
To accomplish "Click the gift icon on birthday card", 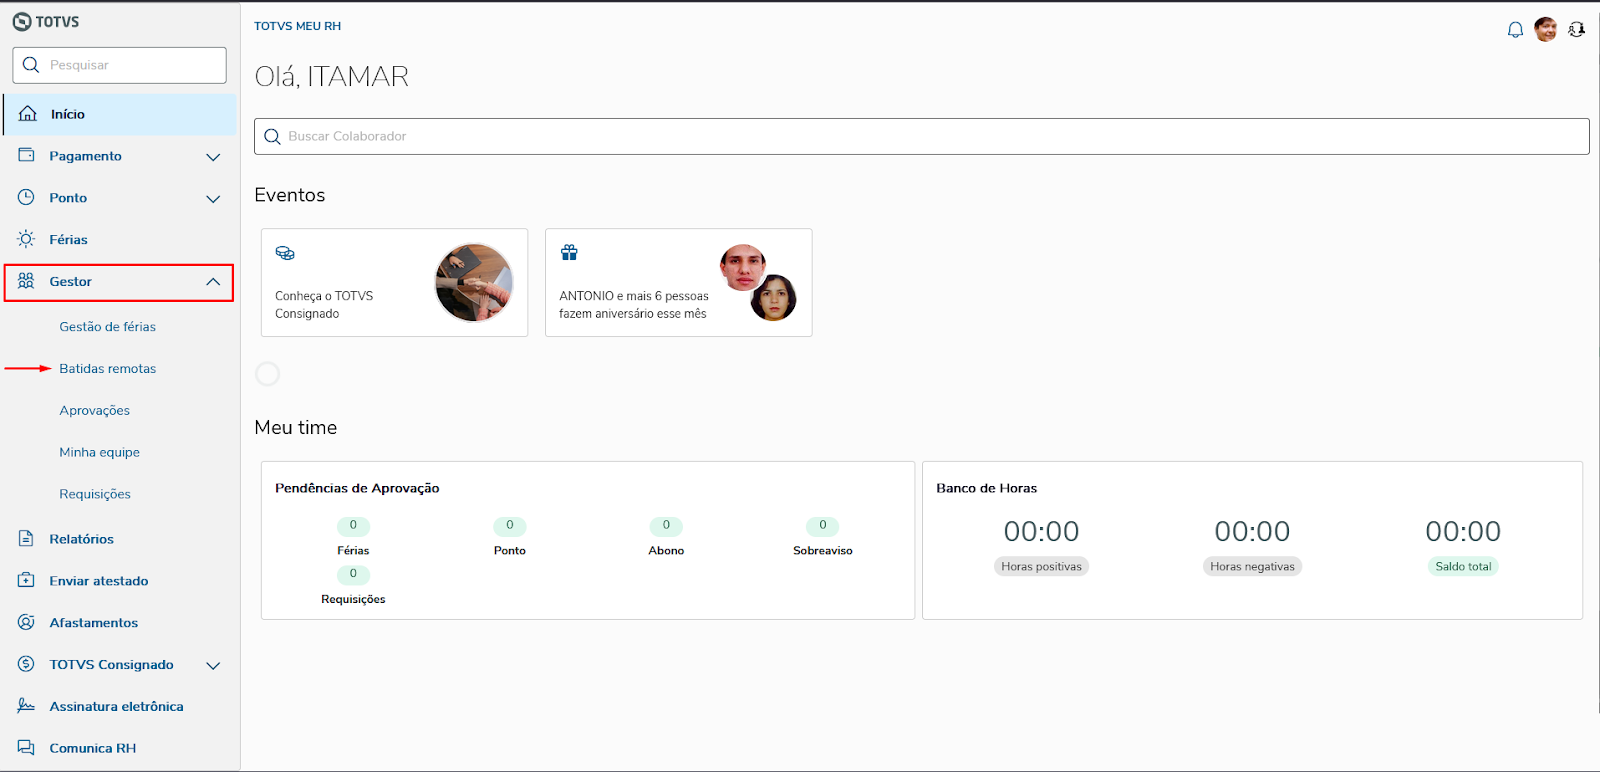I will [x=569, y=252].
